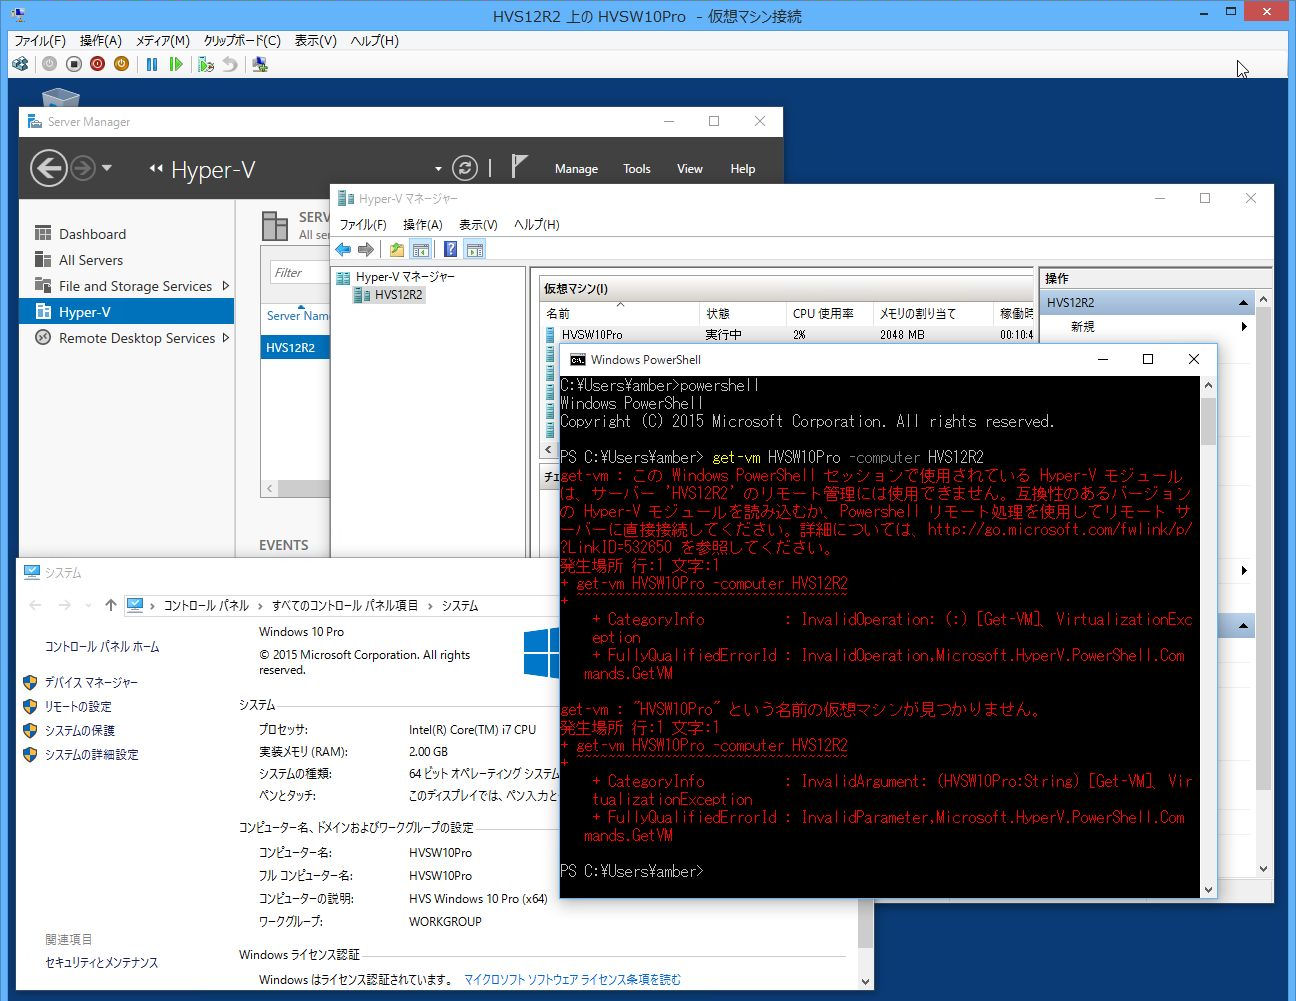The width and height of the screenshot is (1296, 1001).
Task: Collapse HVS12R2 section in 操作 pane
Action: (x=1244, y=302)
